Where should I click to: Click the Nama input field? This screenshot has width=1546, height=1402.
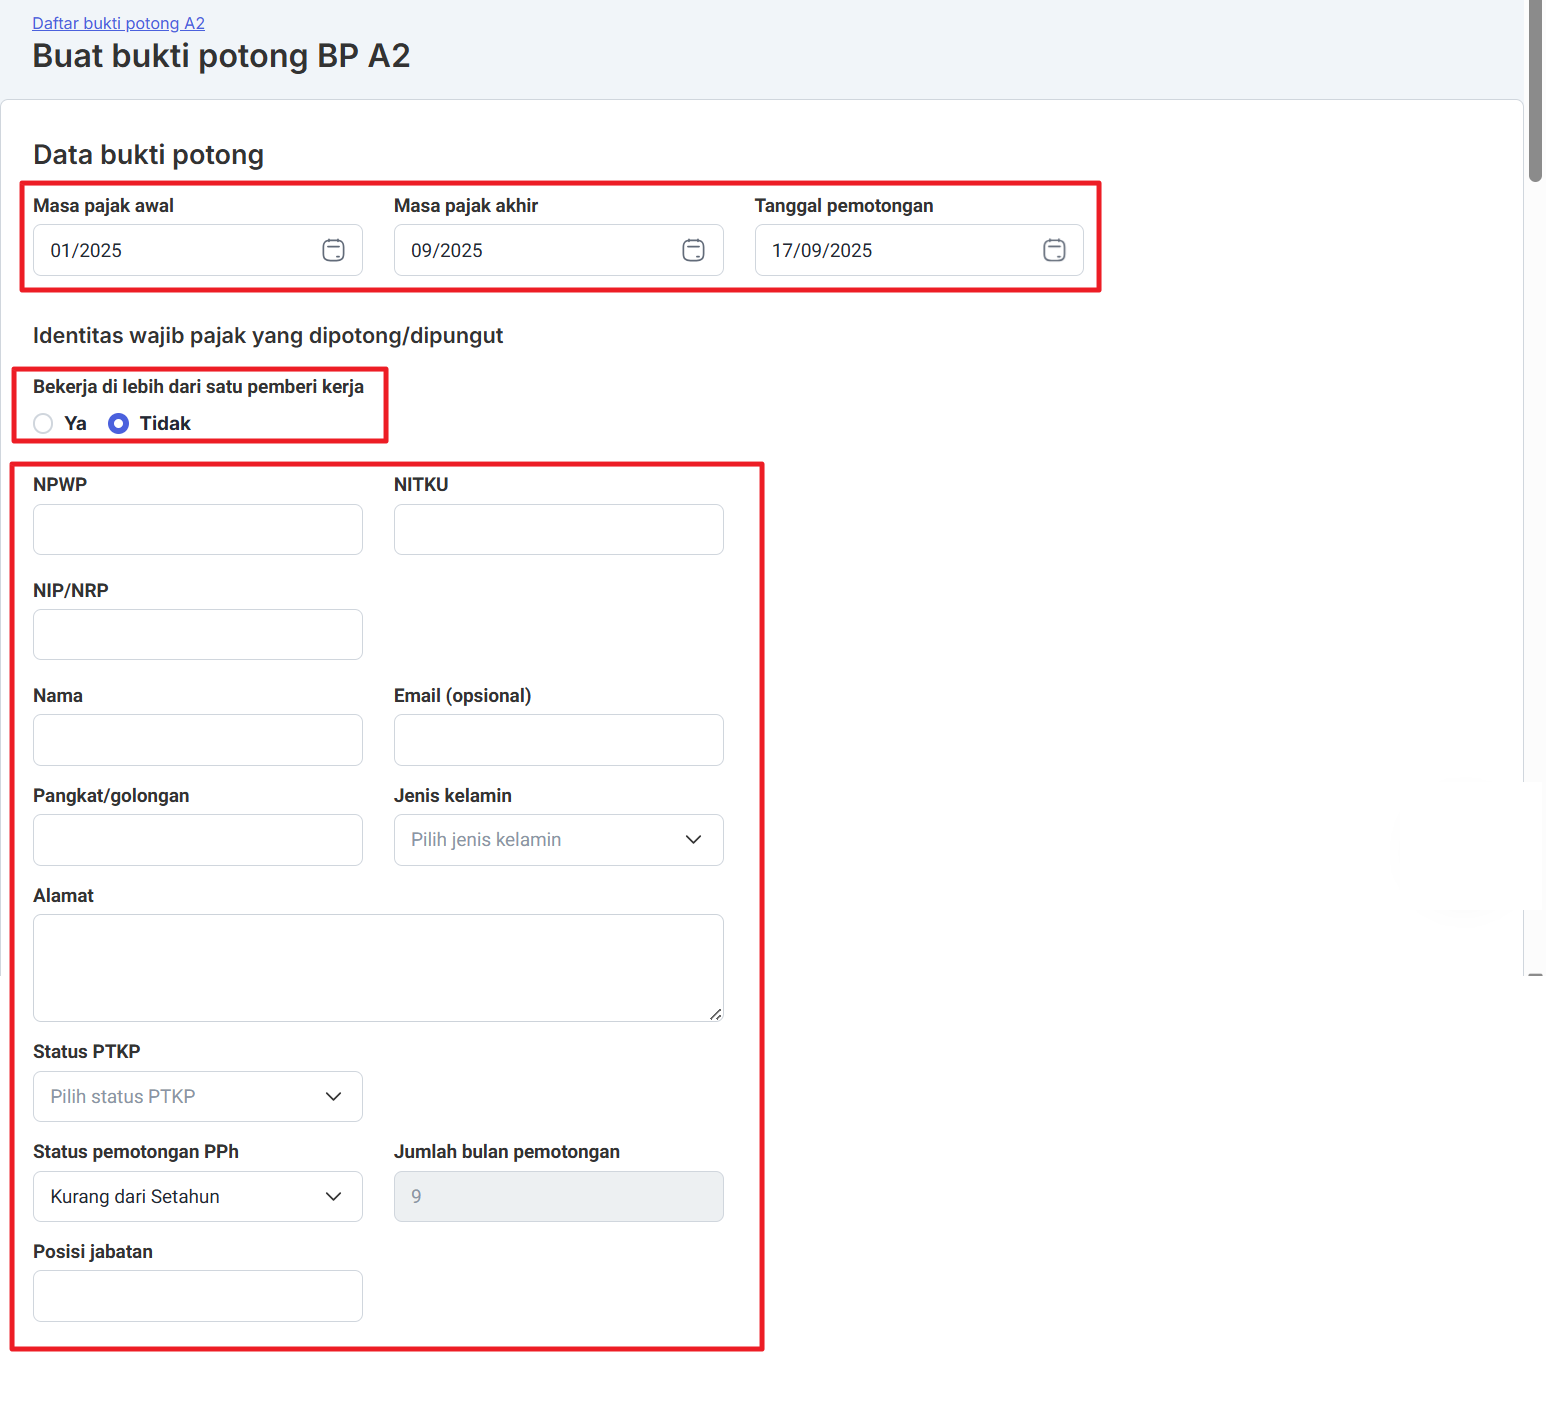point(197,740)
